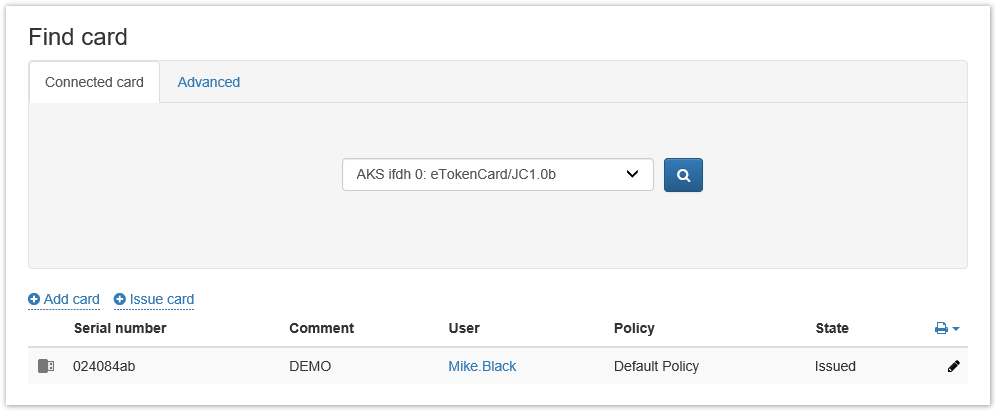Click the Issue card link
Viewport: 996px width, 411px height.
coord(162,299)
